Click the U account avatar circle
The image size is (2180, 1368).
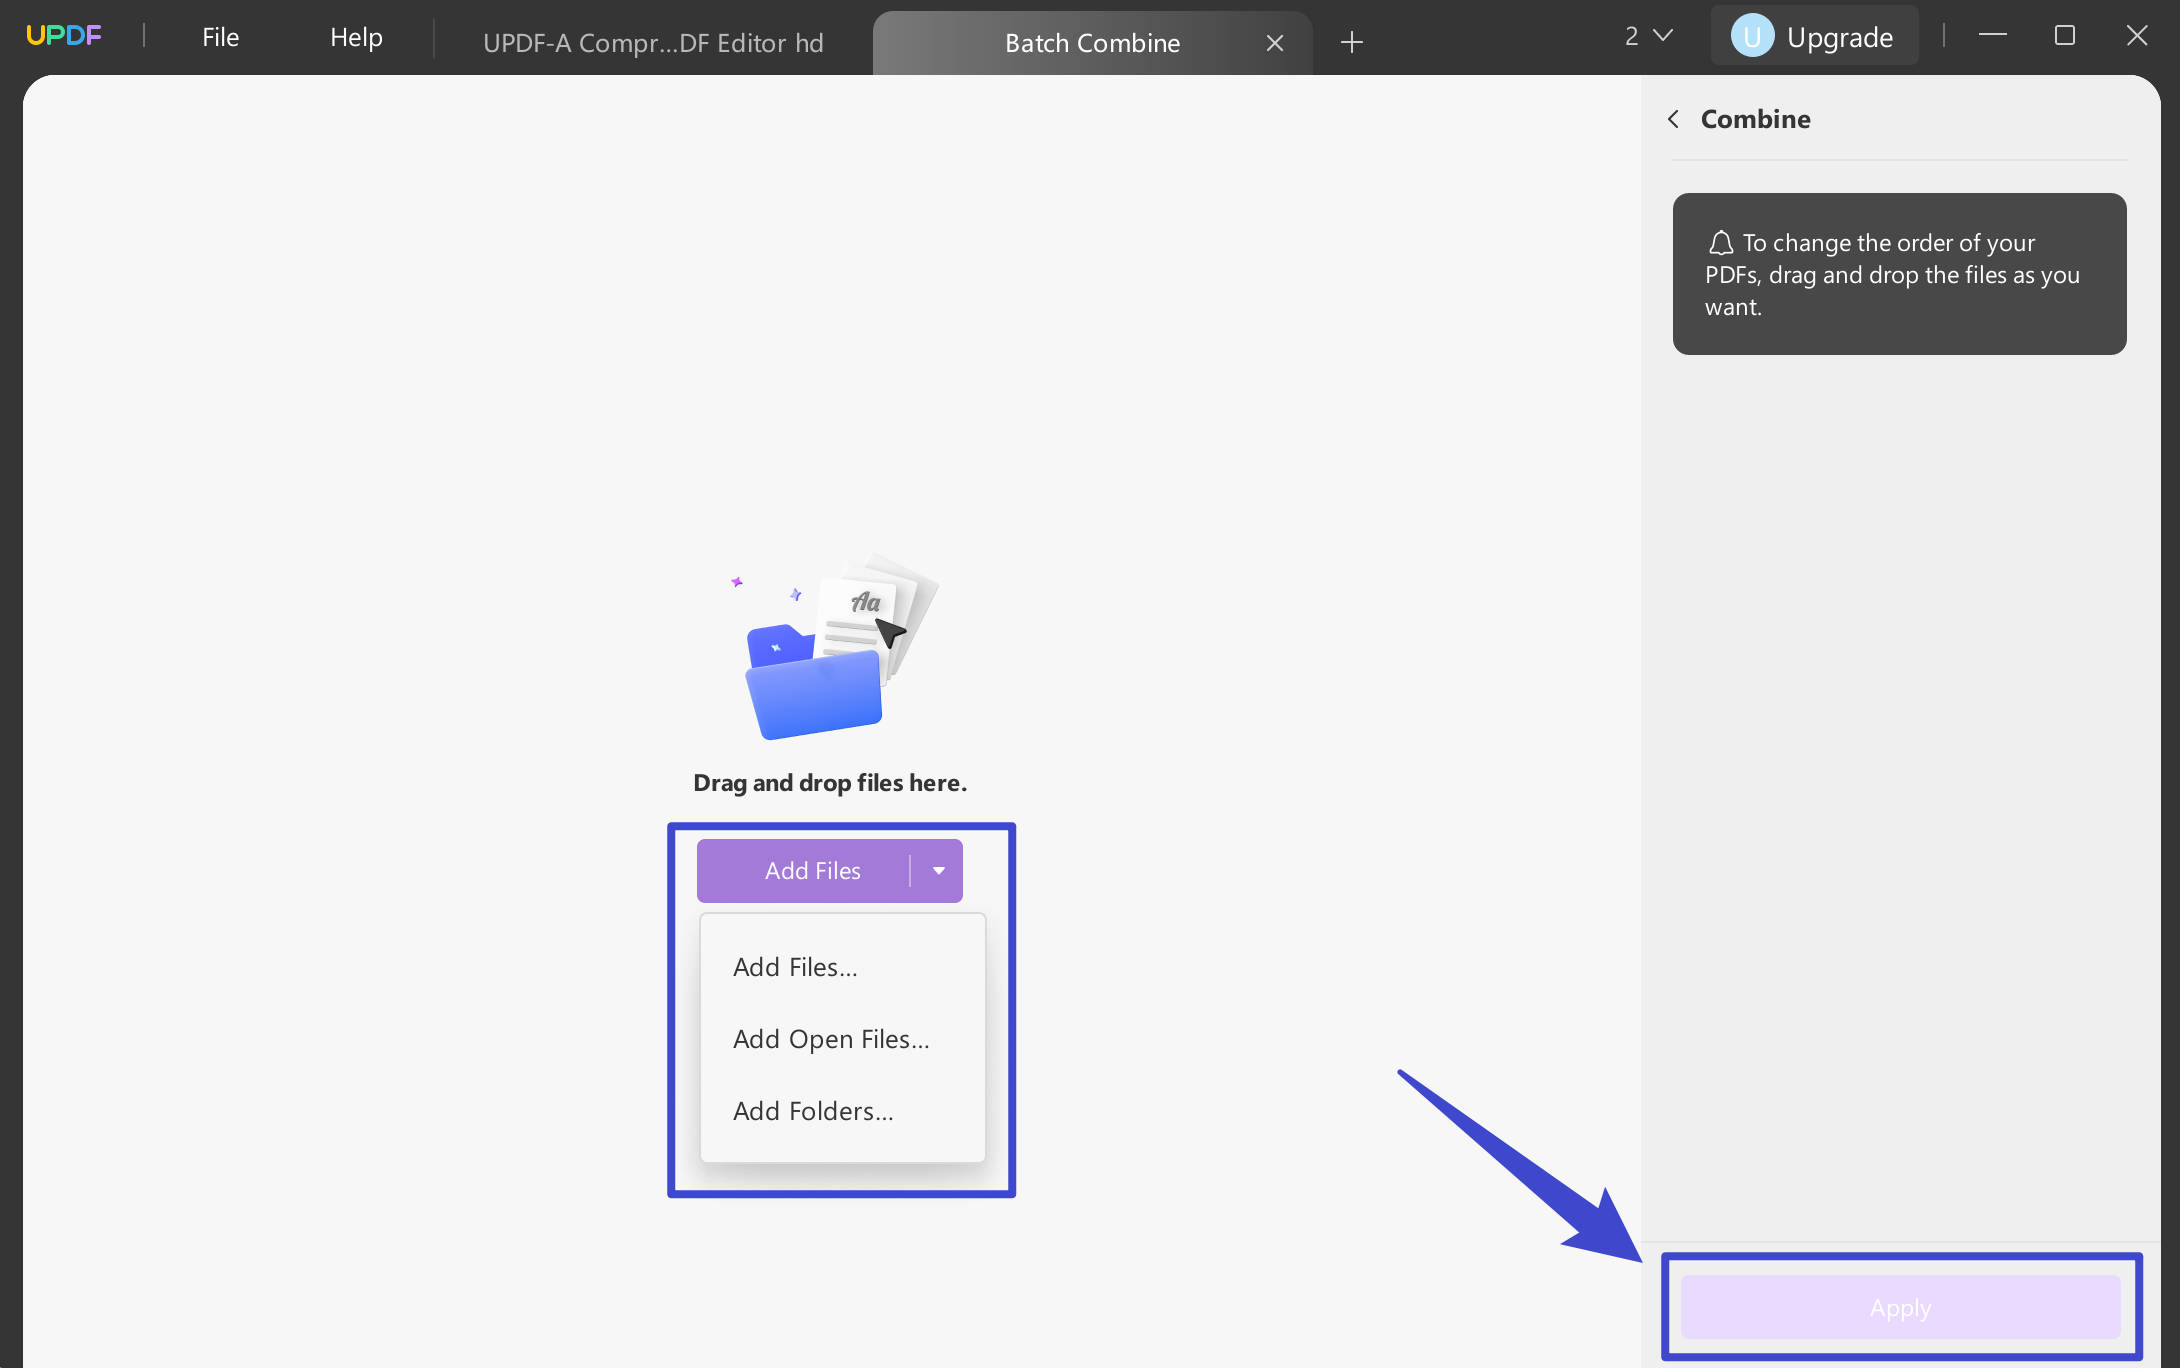click(x=1751, y=36)
